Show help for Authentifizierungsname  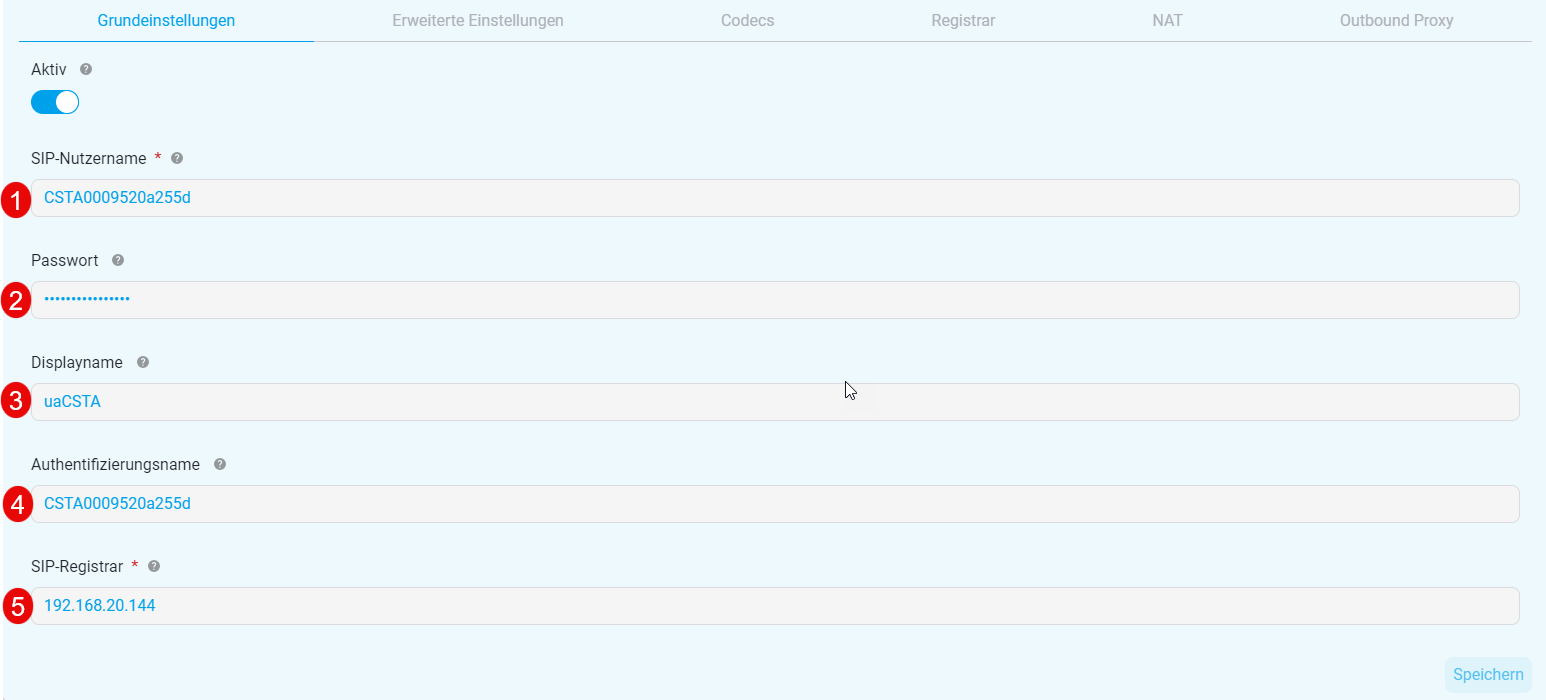[220, 464]
